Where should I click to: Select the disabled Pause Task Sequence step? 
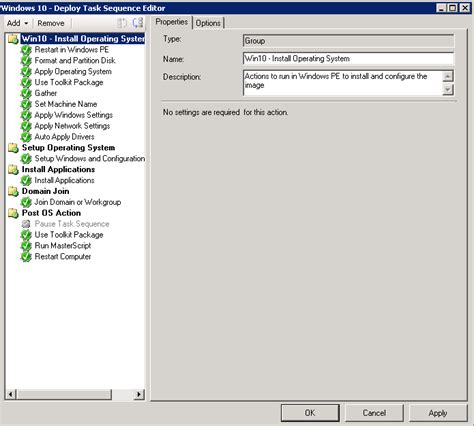coord(72,224)
